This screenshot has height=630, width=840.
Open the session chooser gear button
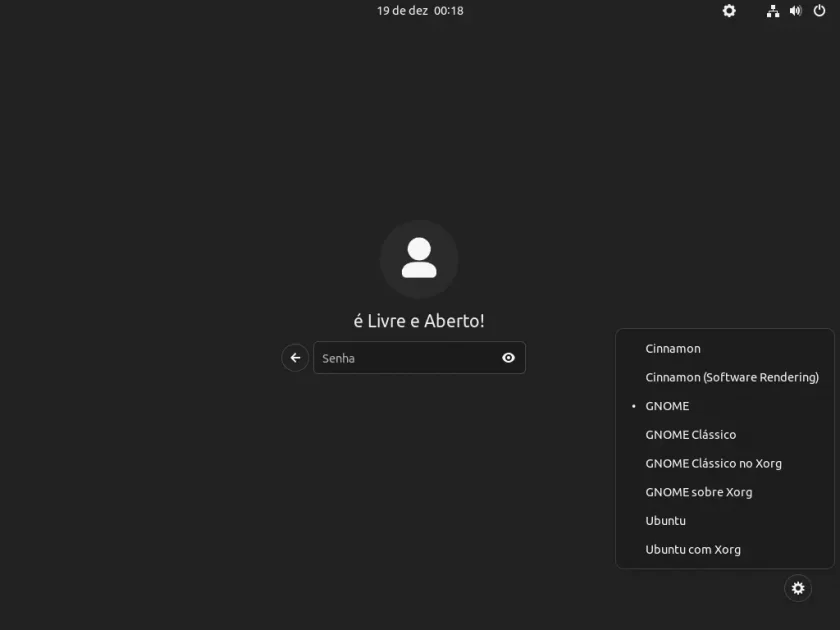(798, 588)
